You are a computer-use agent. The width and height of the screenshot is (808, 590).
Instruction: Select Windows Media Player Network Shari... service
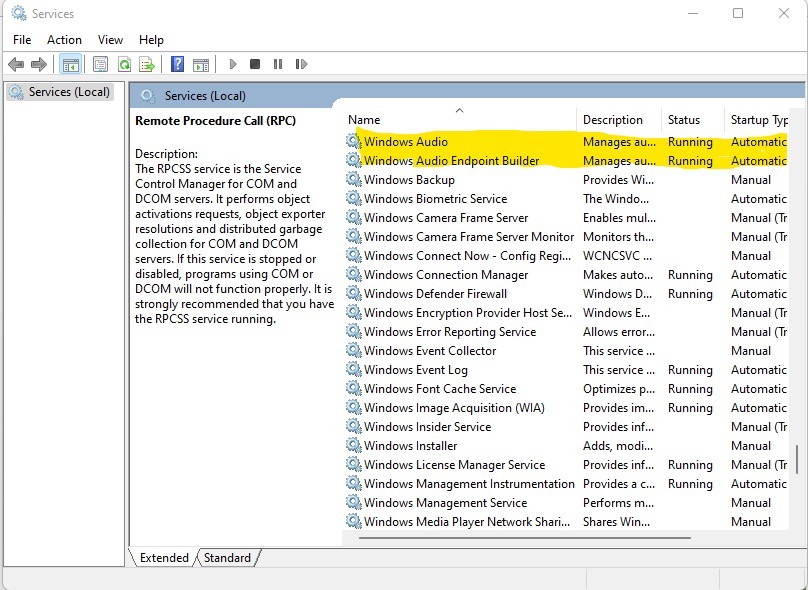(566, 521)
